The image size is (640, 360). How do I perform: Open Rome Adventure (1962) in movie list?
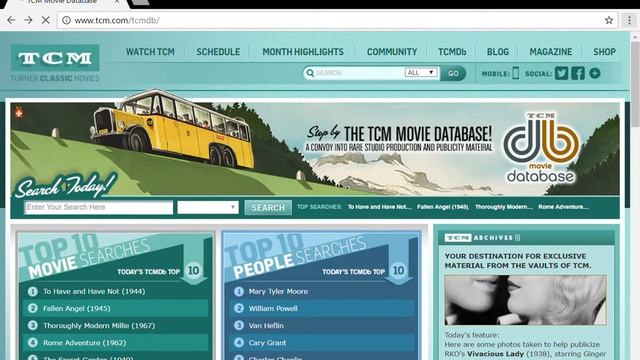tap(84, 343)
